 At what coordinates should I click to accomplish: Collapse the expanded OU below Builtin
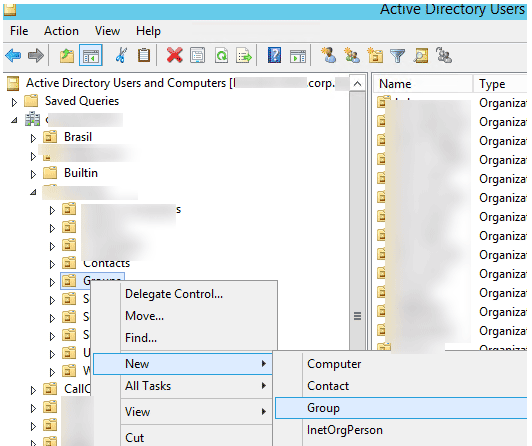[x=33, y=192]
